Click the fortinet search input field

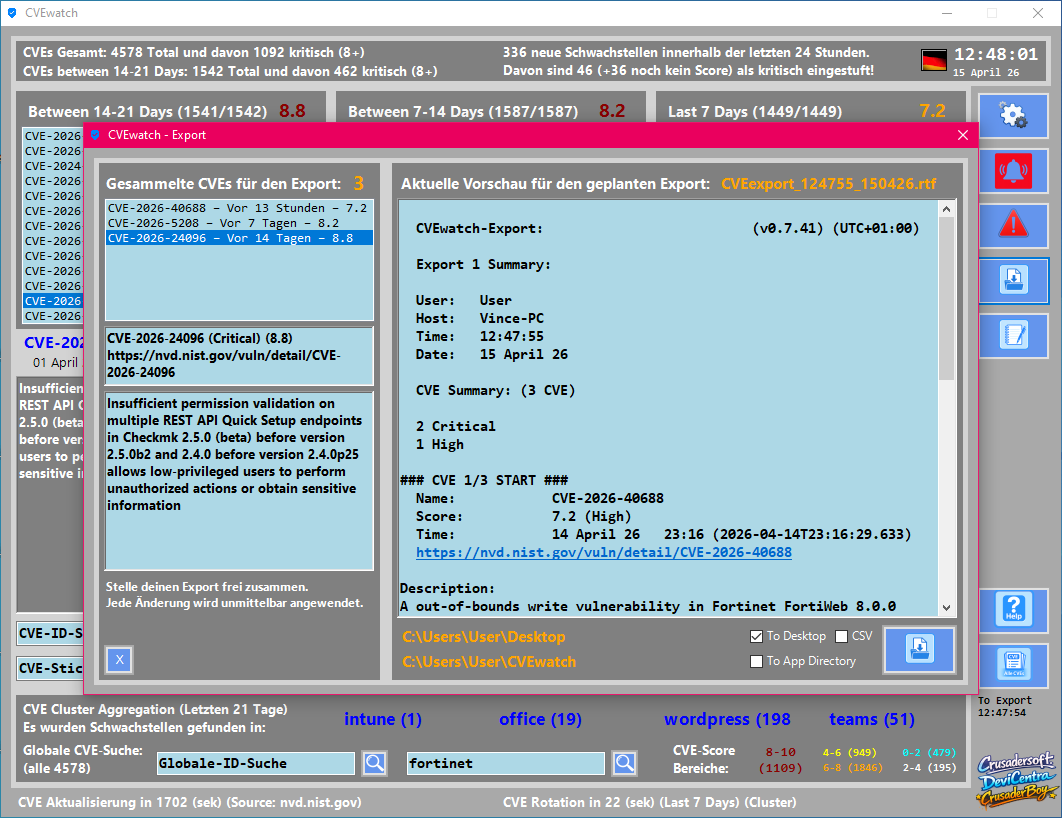coord(505,764)
